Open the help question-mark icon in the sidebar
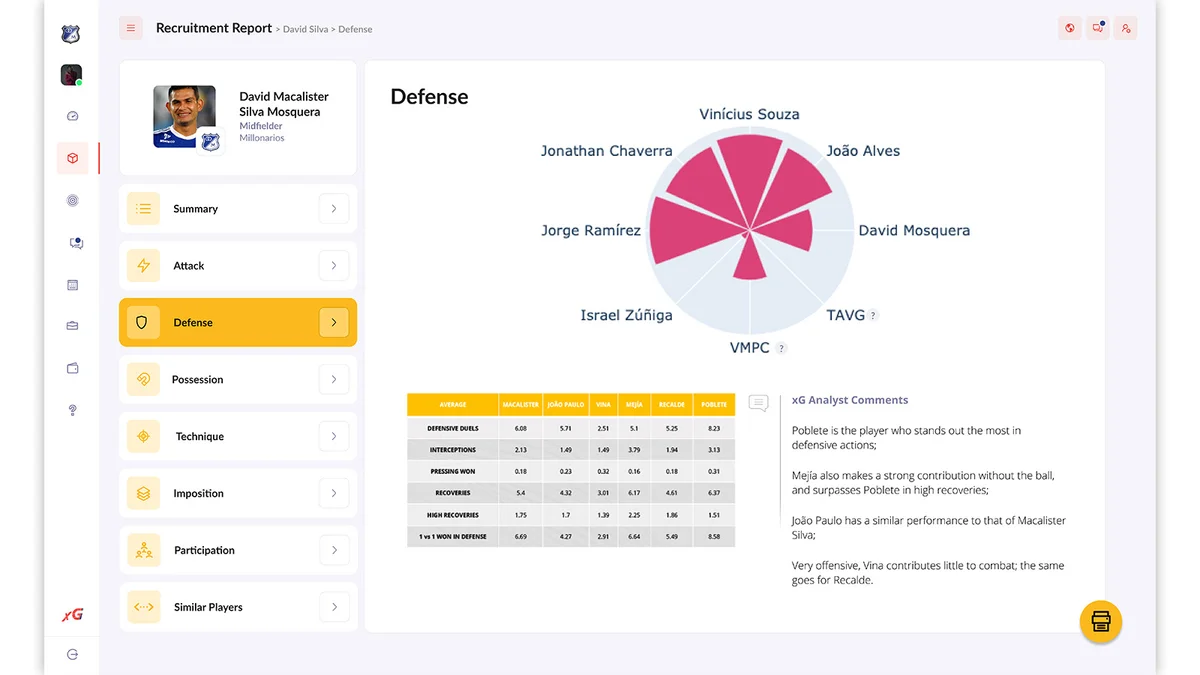Viewport: 1200px width, 675px height. pos(72,410)
